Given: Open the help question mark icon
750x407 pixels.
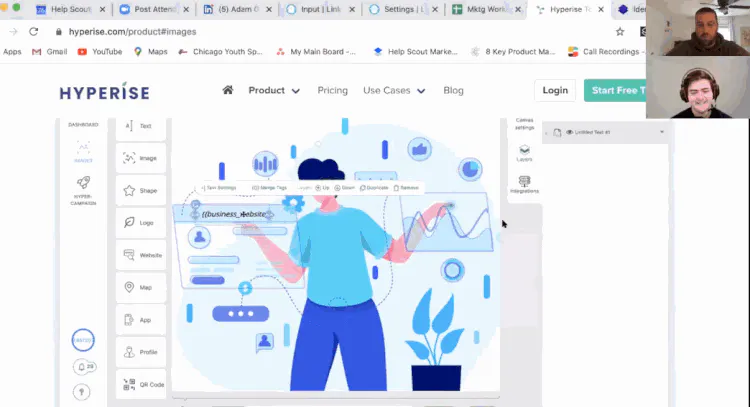Looking at the screenshot, I should (x=81, y=392).
